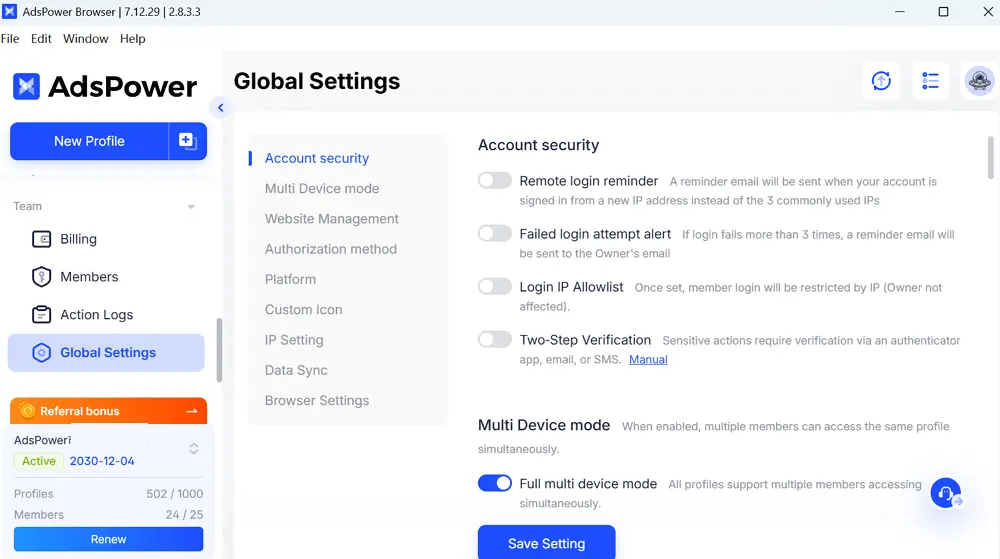This screenshot has height=559, width=1000.
Task: Click the Renew subscription button
Action: [x=108, y=539]
